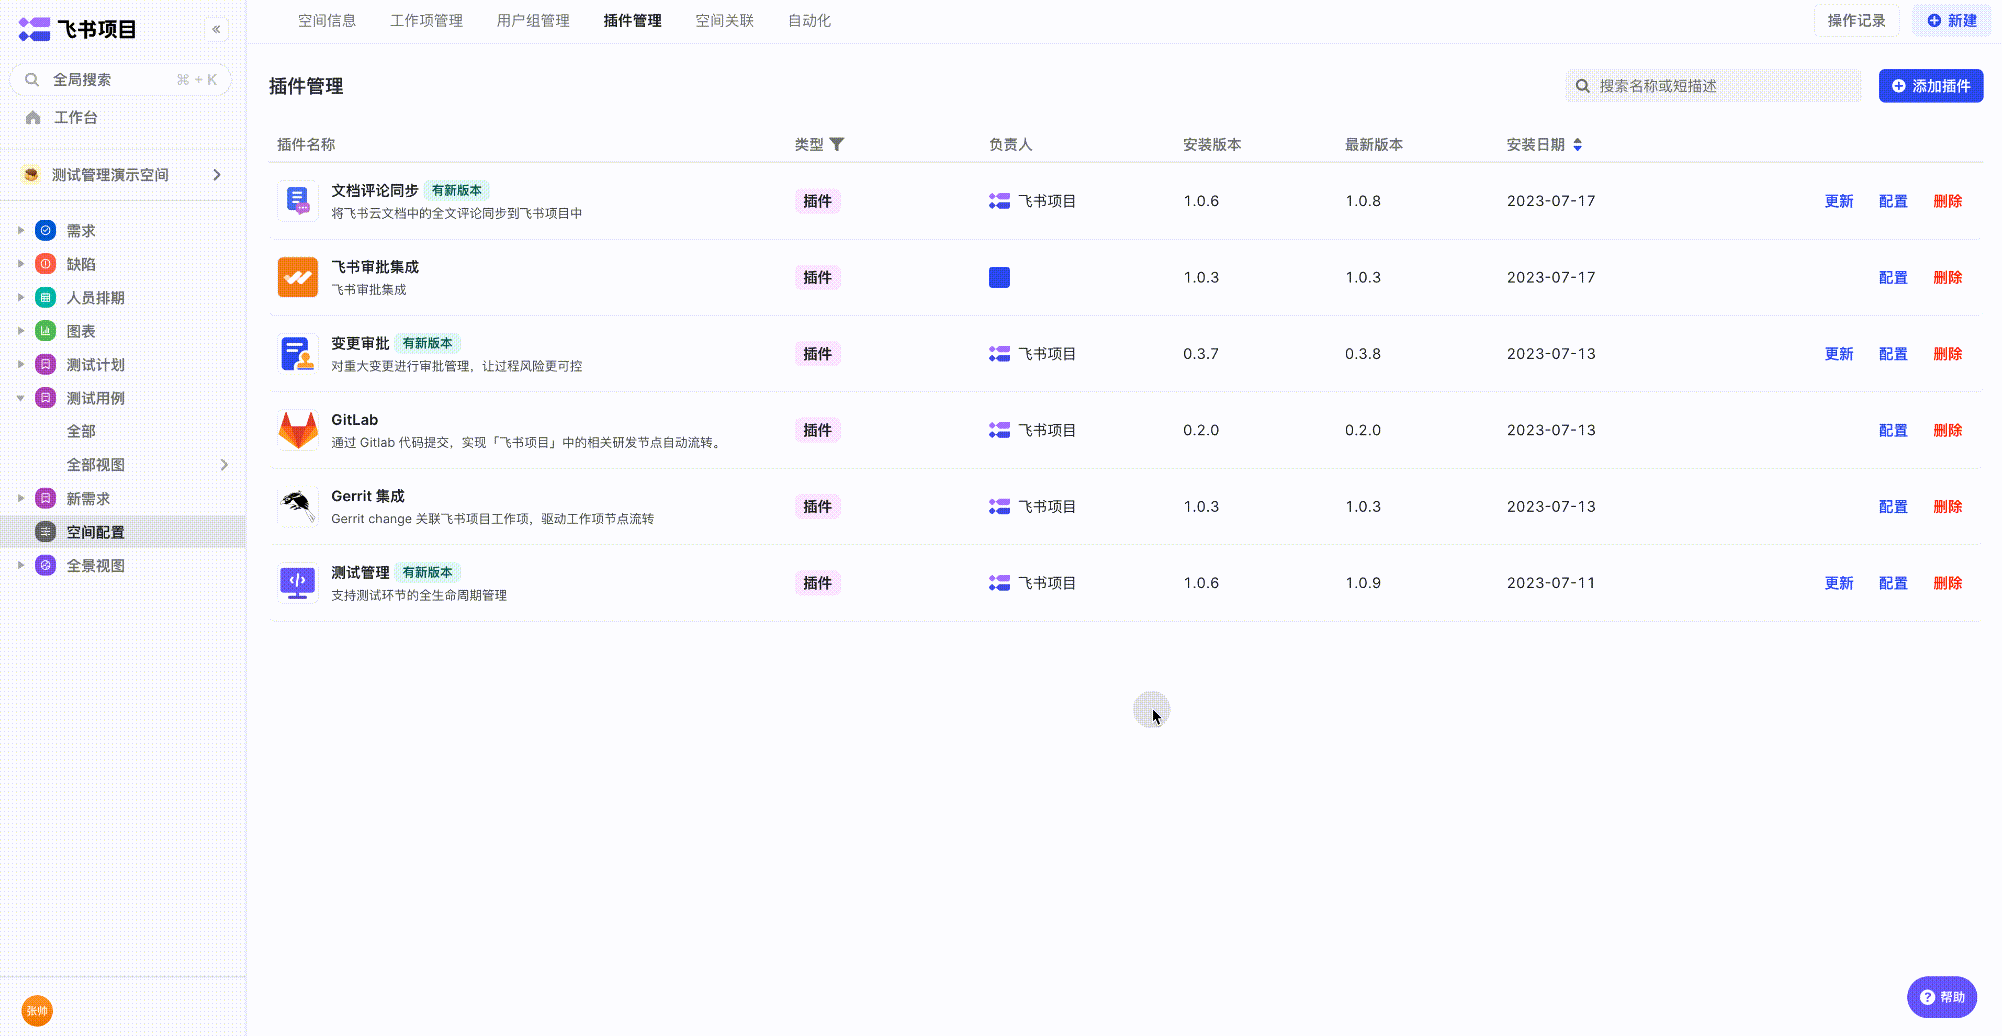This screenshot has width=2002, height=1036.
Task: Click the user avatar 张帅
Action: coord(37,1011)
